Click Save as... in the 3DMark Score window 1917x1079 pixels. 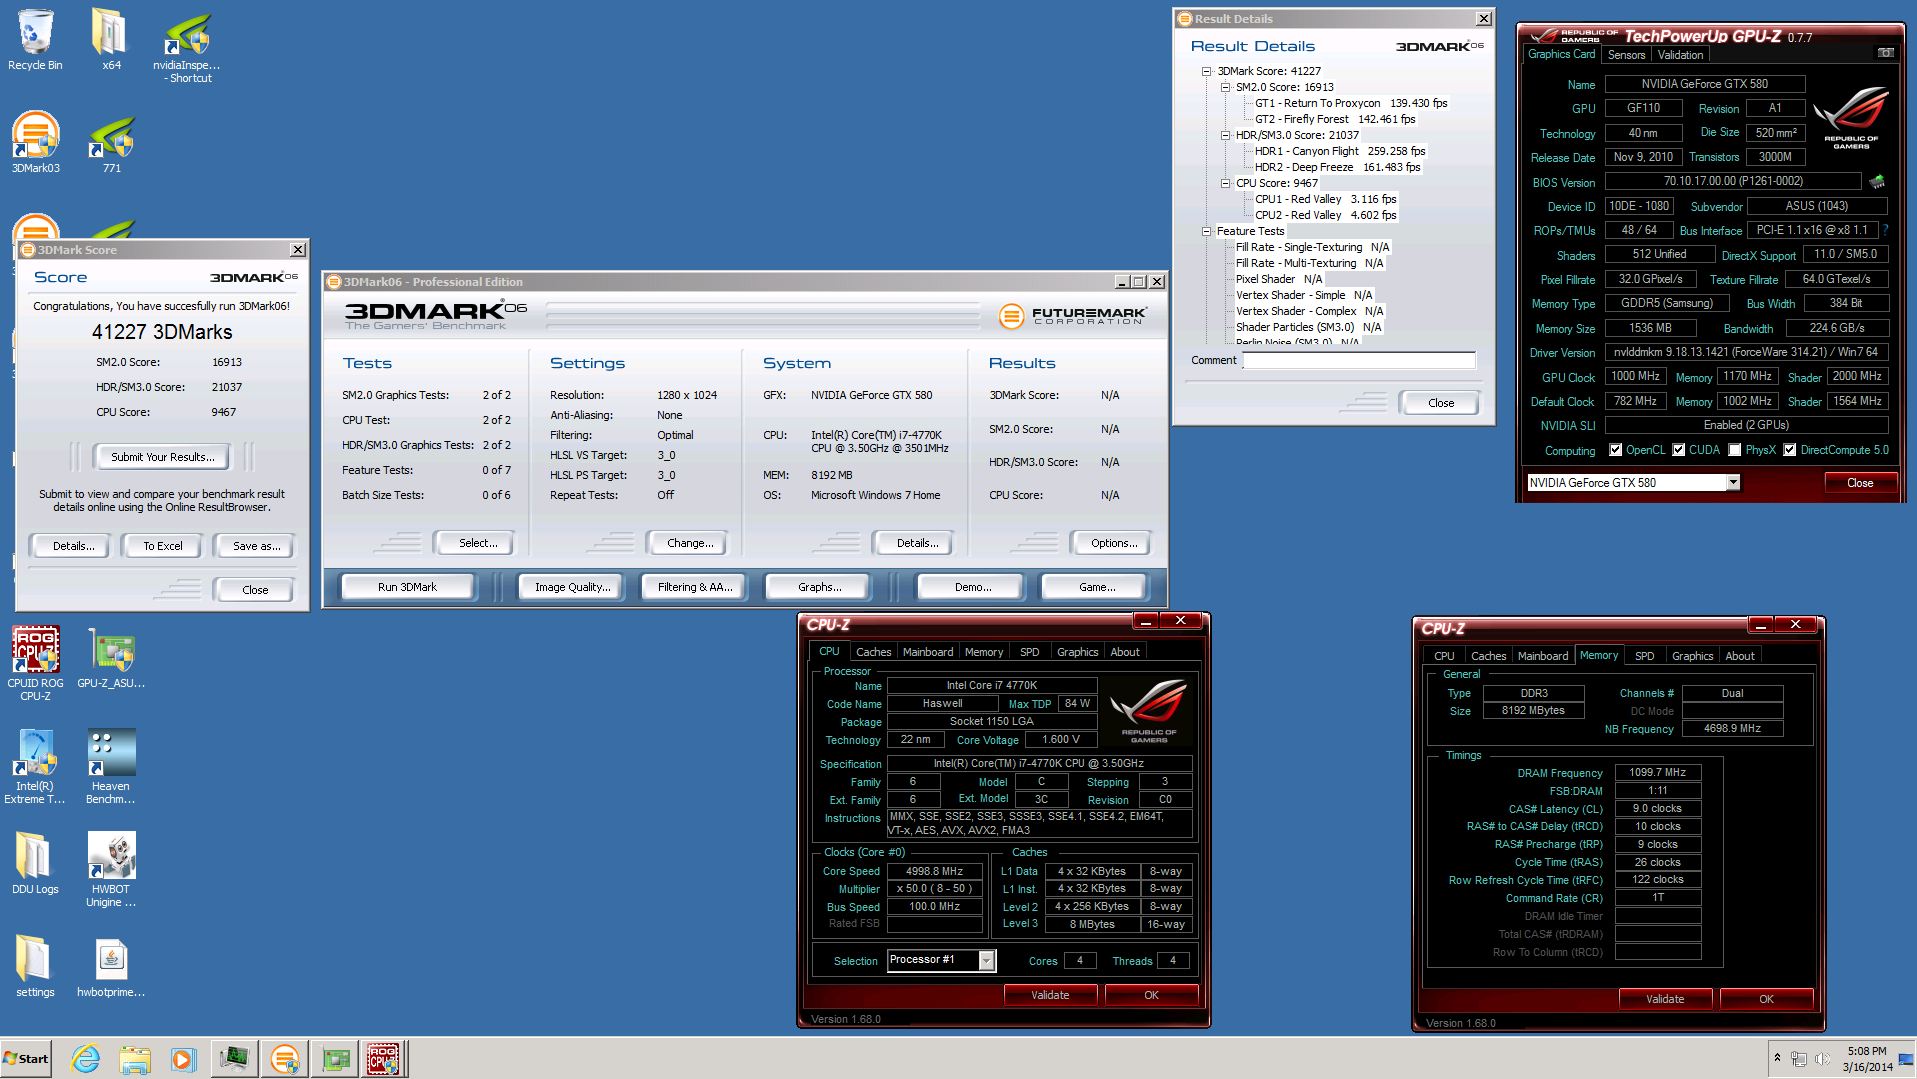coord(256,546)
